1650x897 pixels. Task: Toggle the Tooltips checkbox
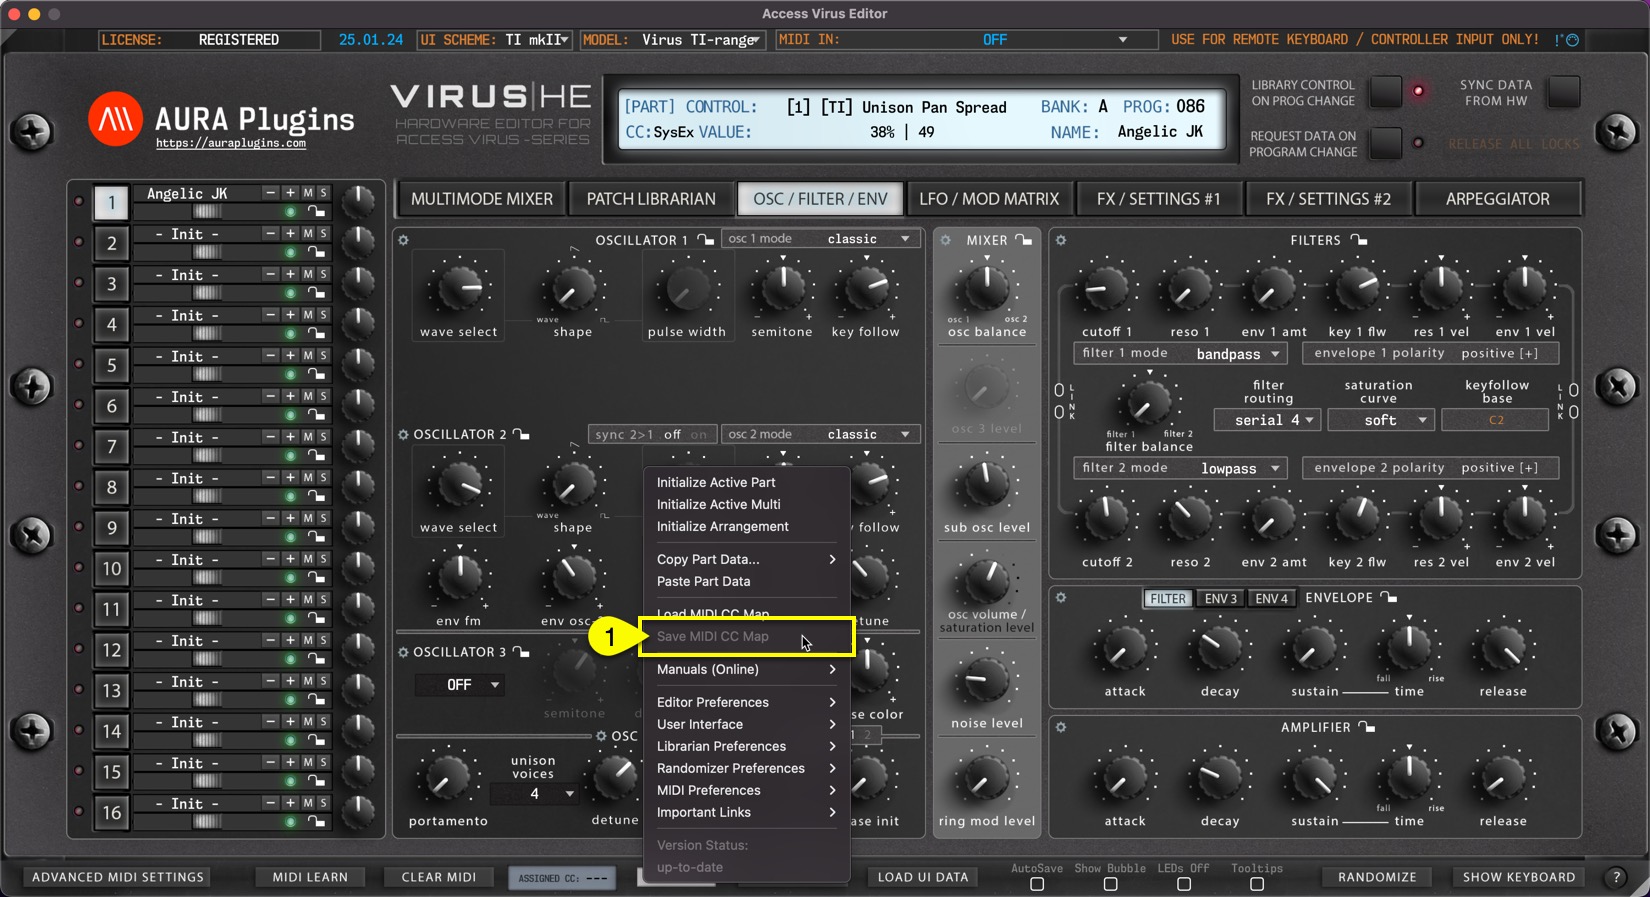(x=1257, y=884)
